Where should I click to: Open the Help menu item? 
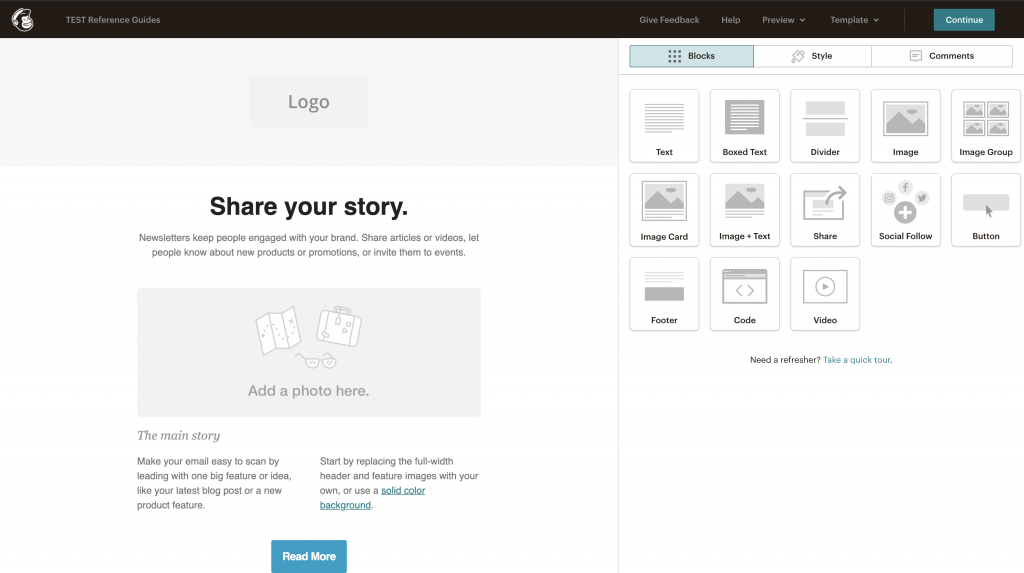pos(730,20)
